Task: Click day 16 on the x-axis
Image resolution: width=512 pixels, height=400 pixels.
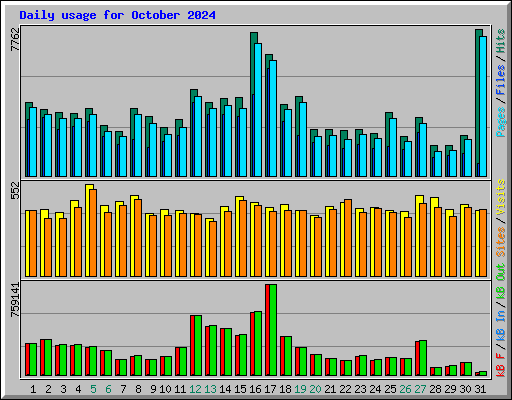Action: coord(255,389)
